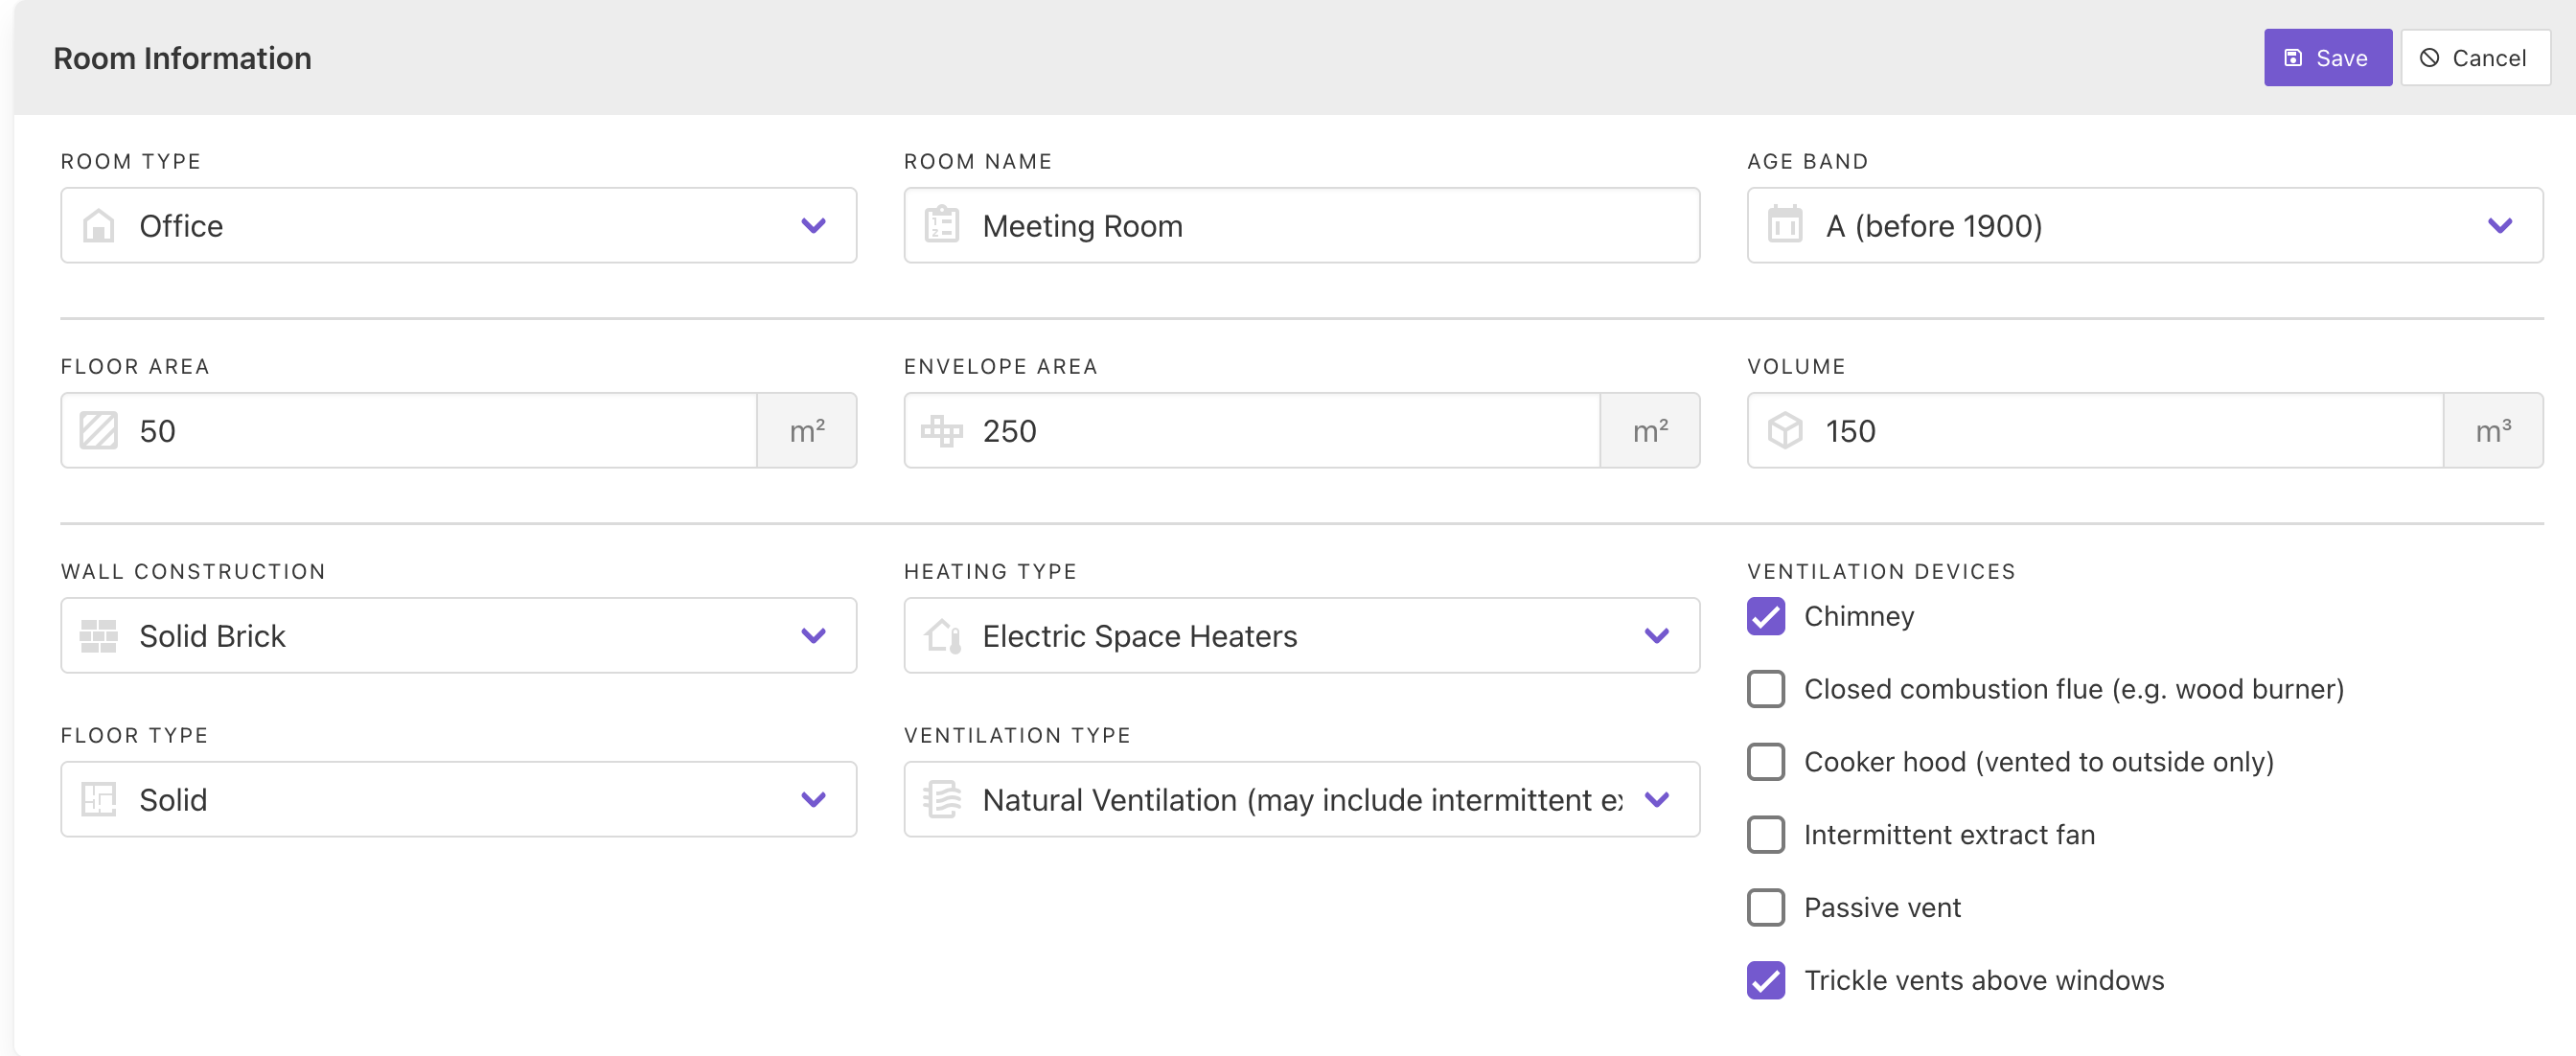Click the house icon in Room Type field
This screenshot has width=2576, height=1056.
tap(98, 226)
